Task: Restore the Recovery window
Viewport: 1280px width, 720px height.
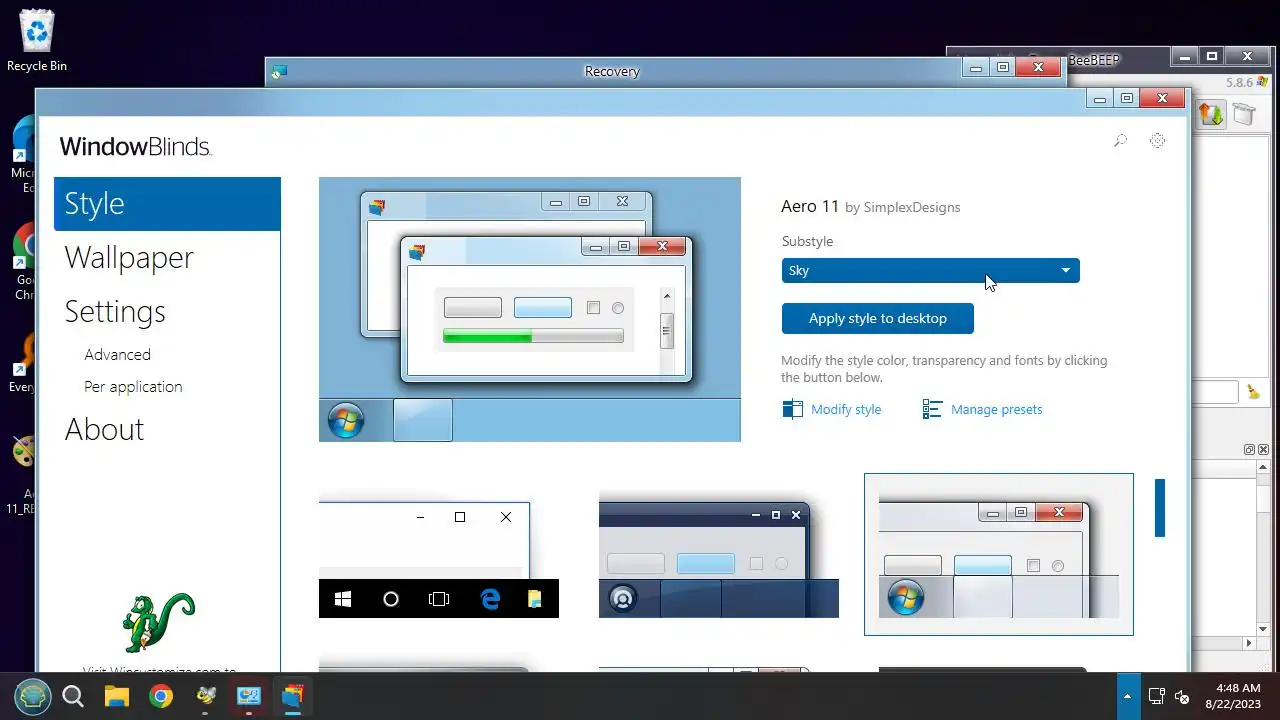Action: pos(1003,68)
